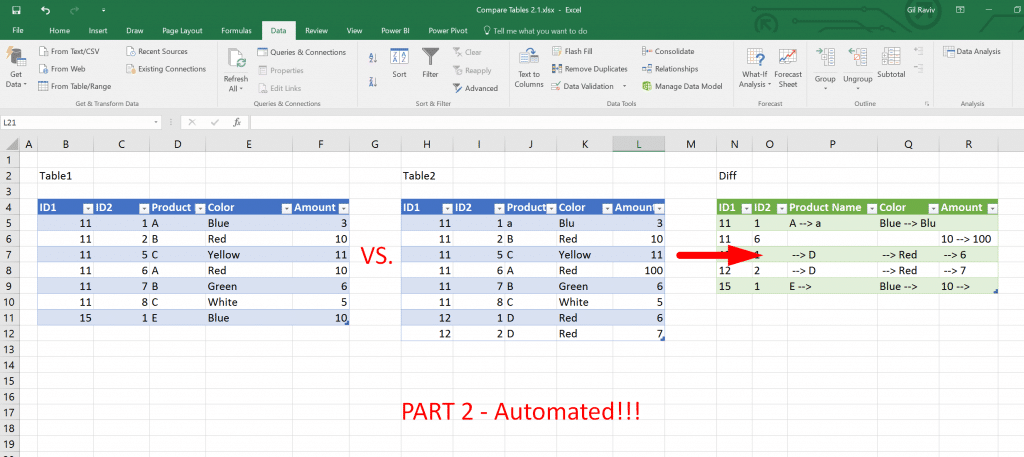Viewport: 1024px width, 457px height.
Task: Open the Get Data menu
Action: [16, 69]
